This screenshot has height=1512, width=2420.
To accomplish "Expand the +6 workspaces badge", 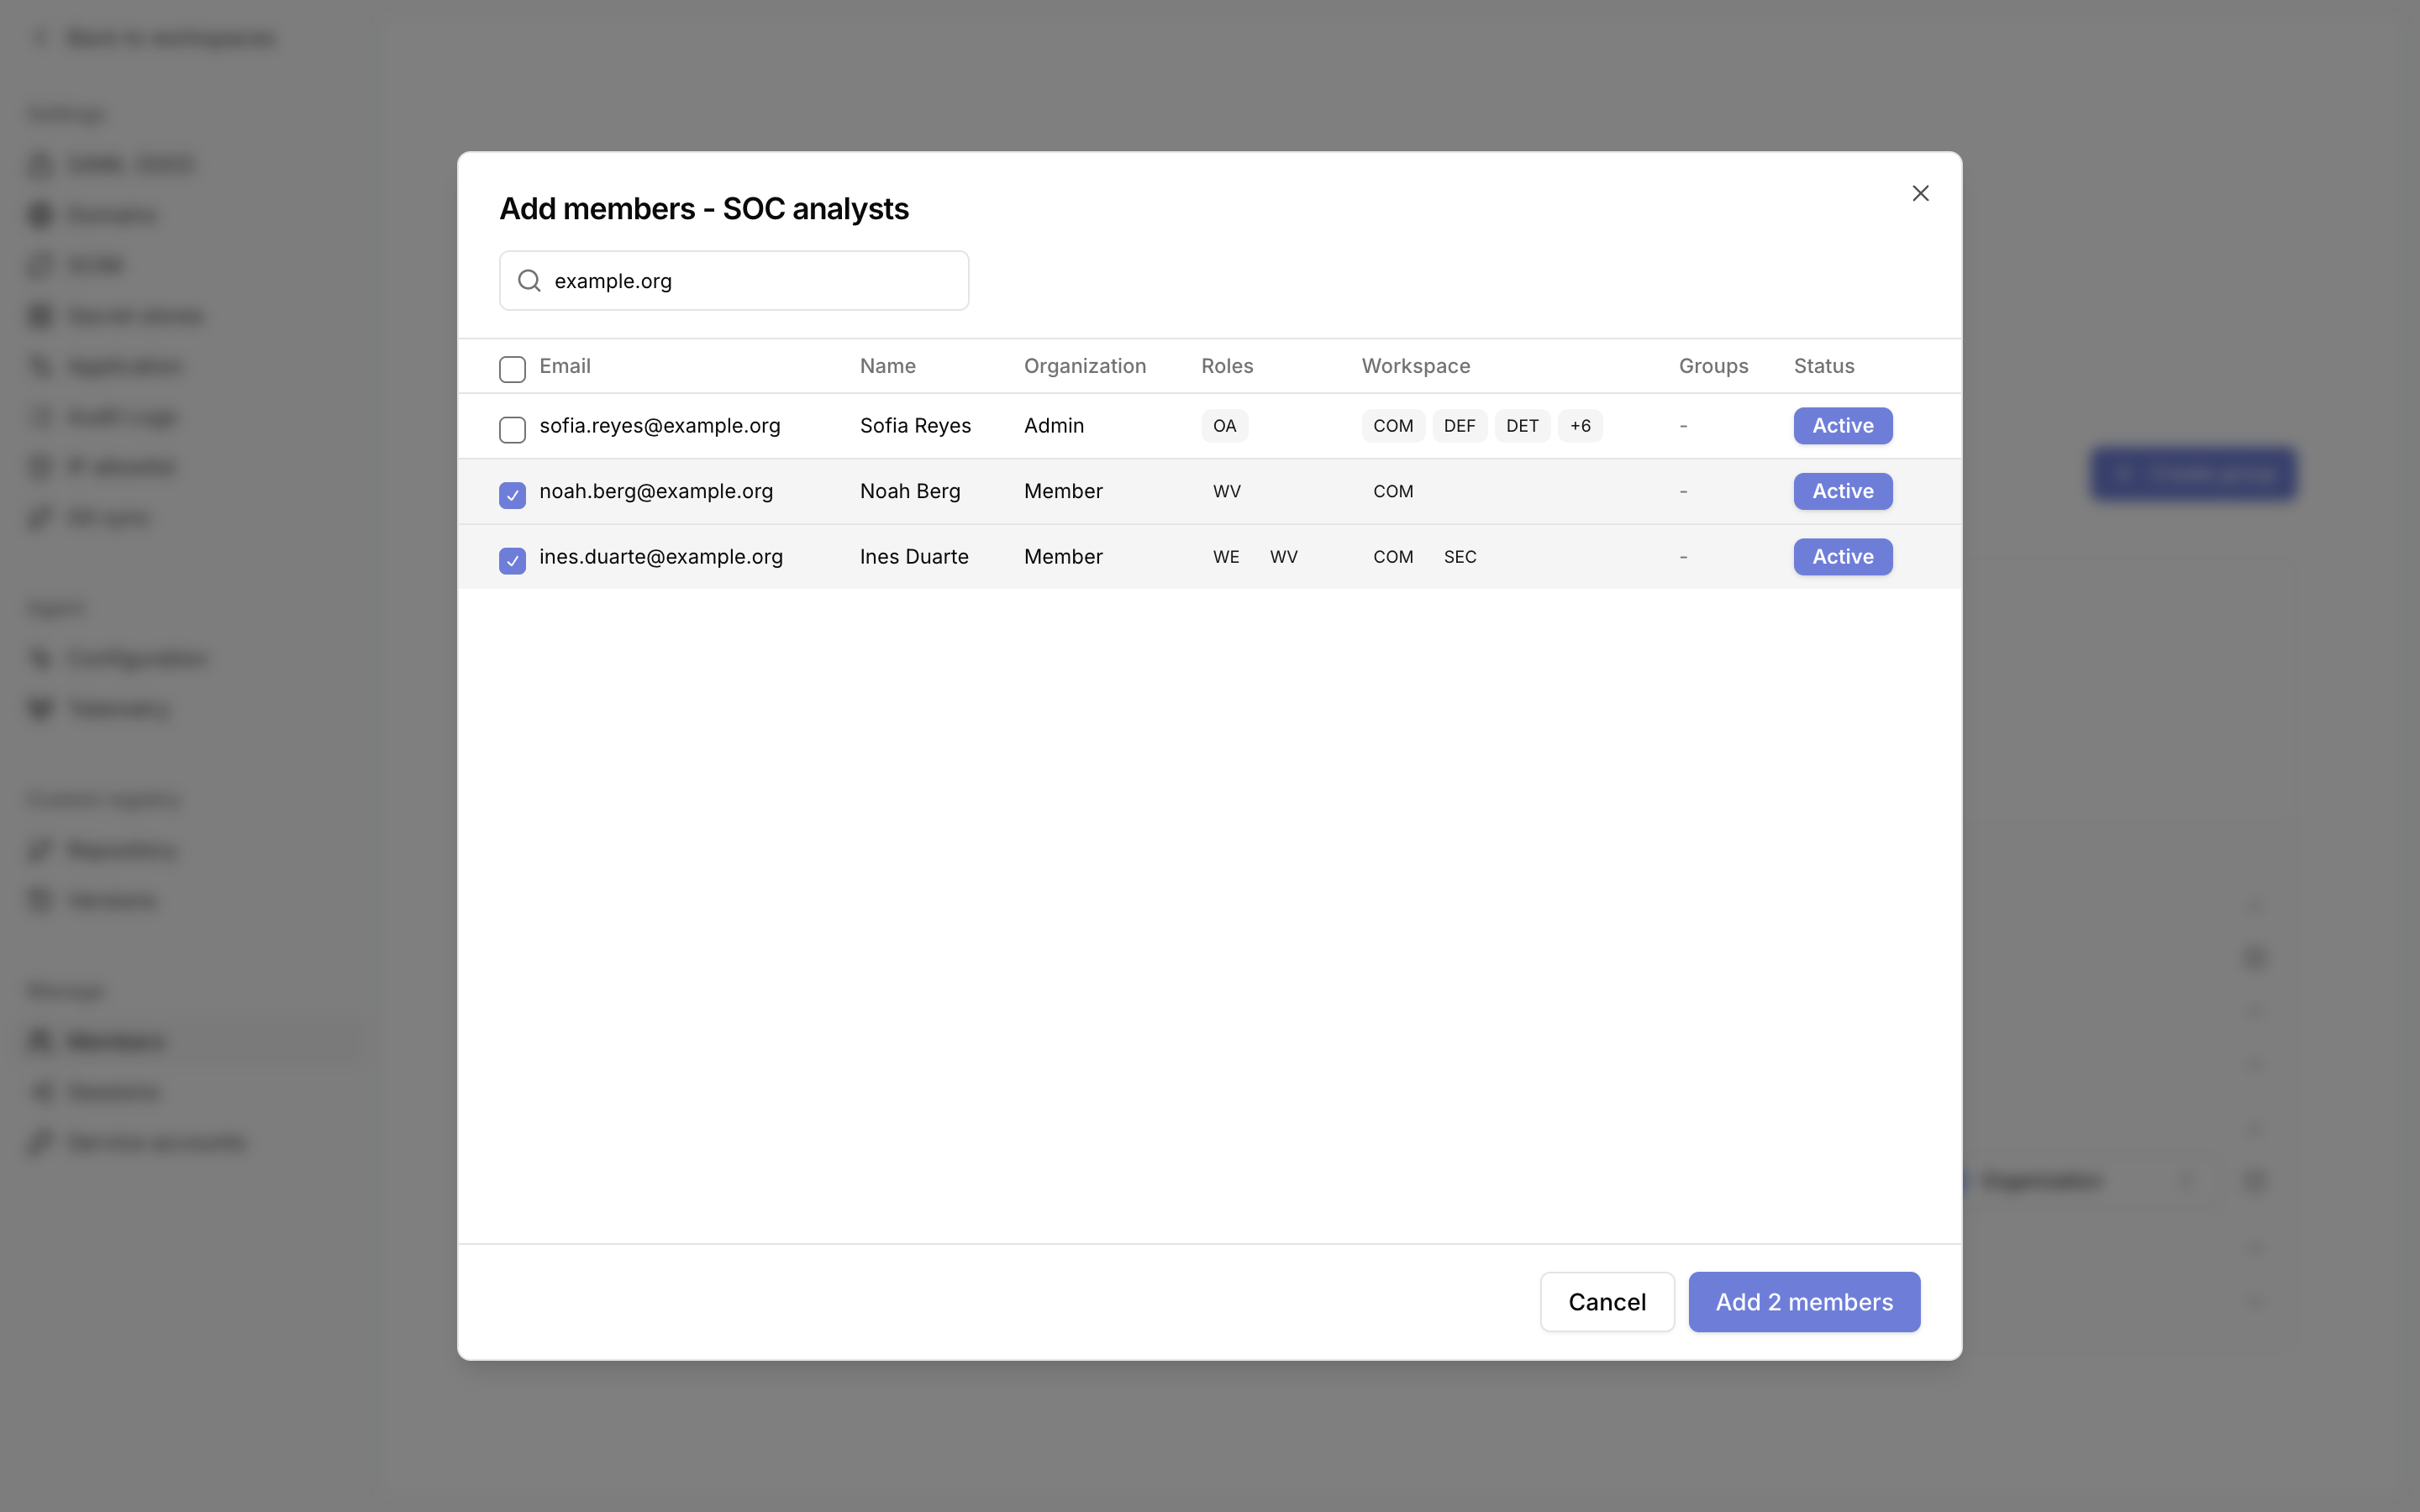I will [1580, 426].
